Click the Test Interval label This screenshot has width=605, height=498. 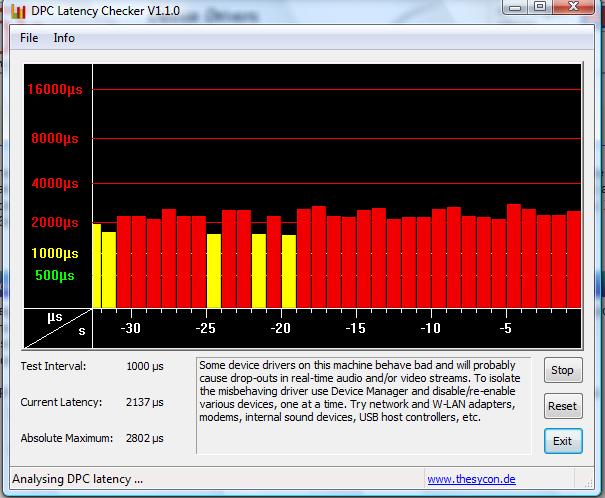point(53,366)
